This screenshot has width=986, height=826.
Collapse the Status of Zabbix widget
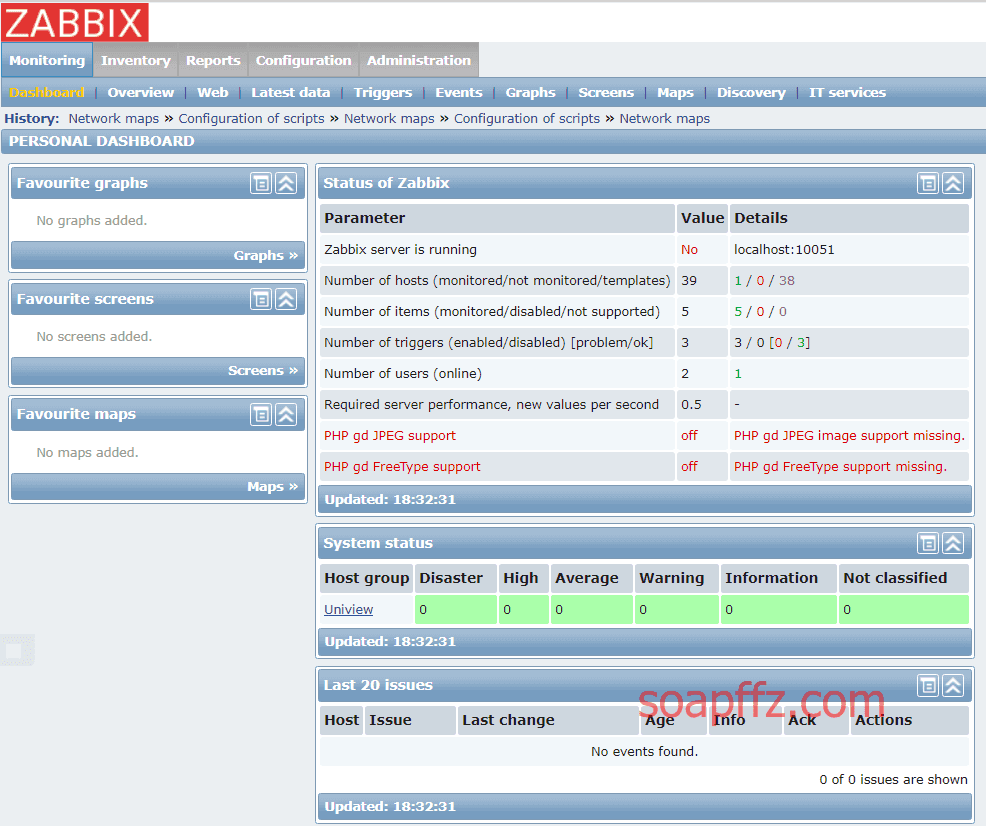953,183
